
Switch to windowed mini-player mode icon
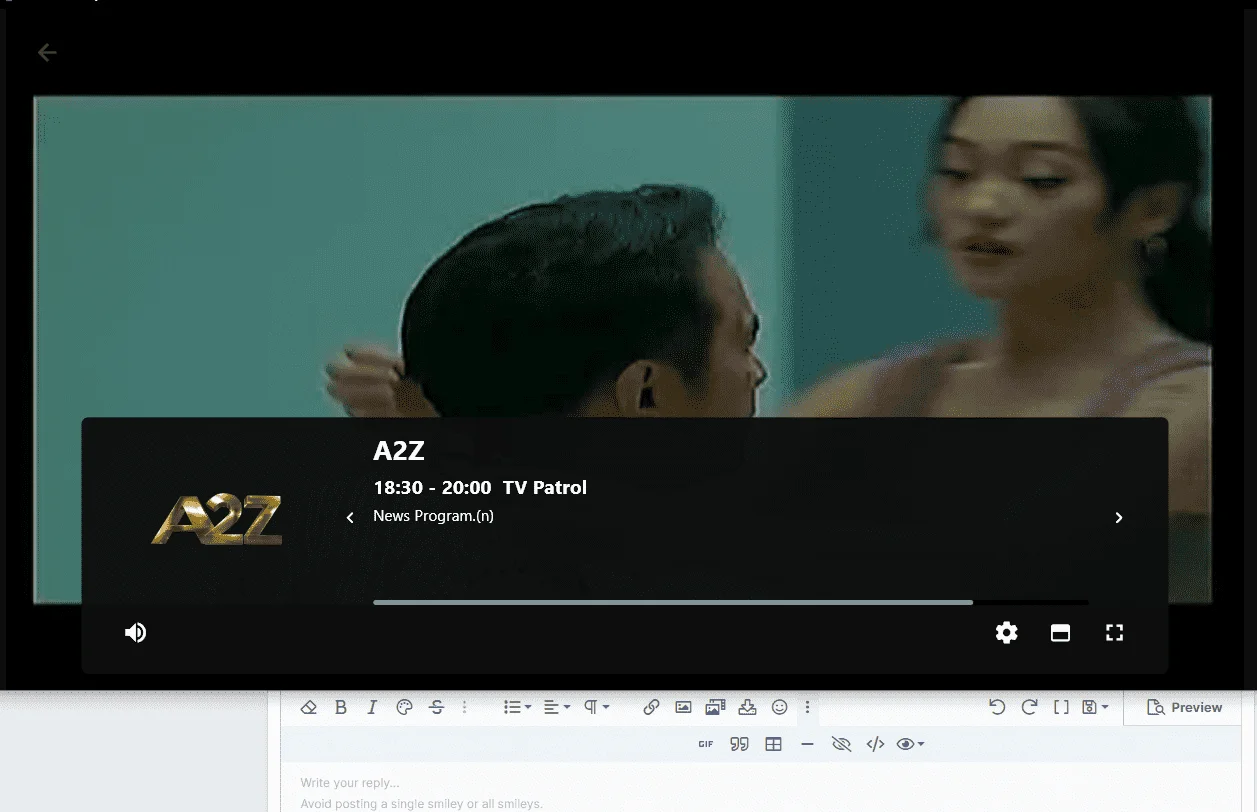click(x=1061, y=633)
